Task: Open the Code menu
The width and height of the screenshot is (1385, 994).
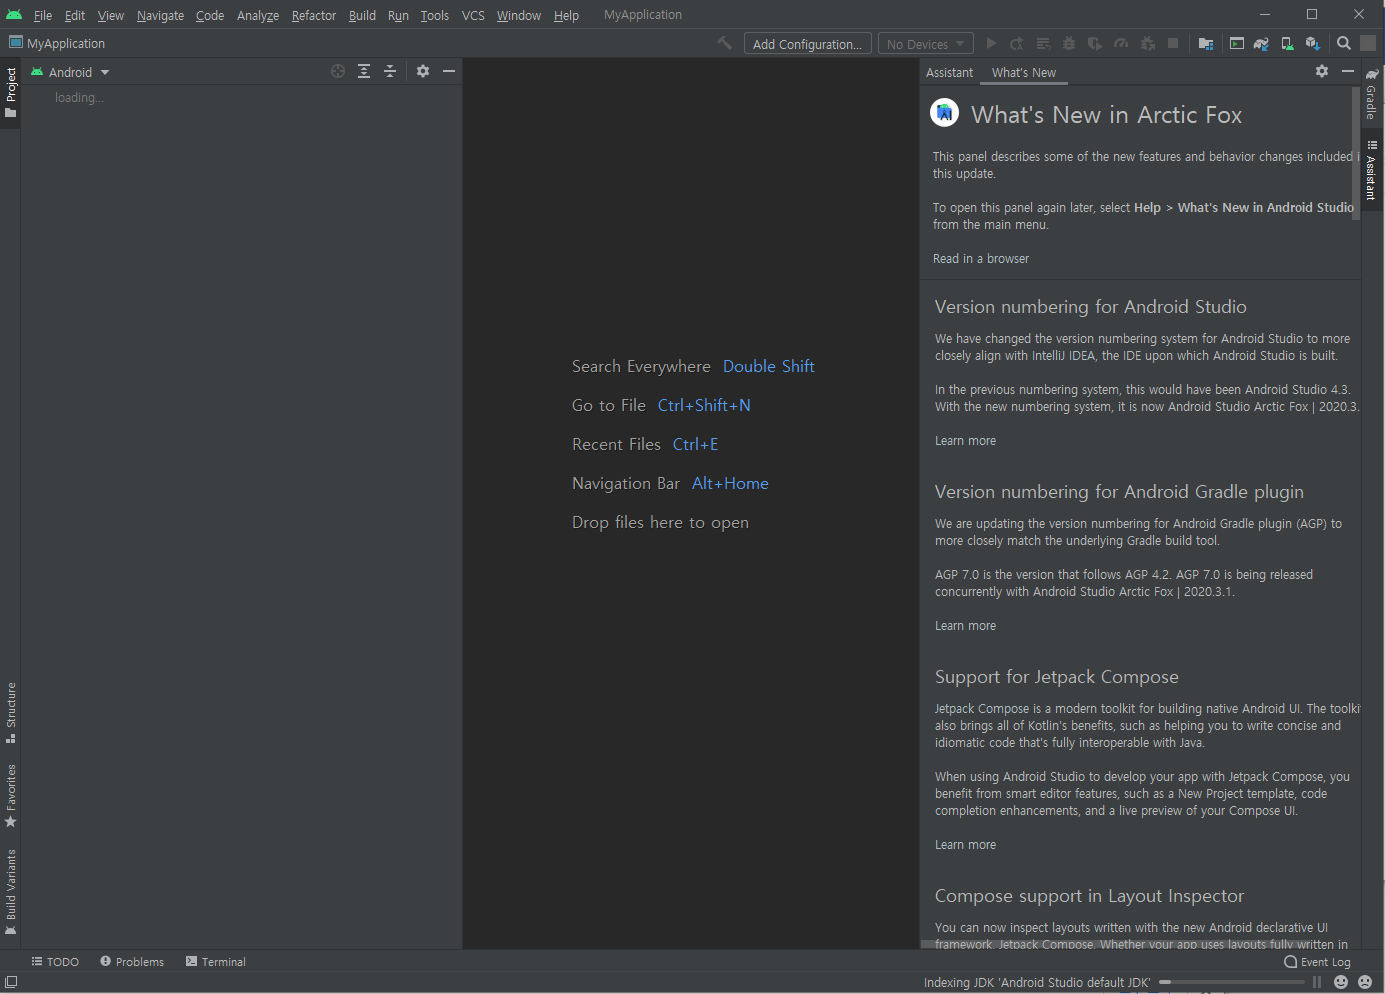Action: point(210,15)
